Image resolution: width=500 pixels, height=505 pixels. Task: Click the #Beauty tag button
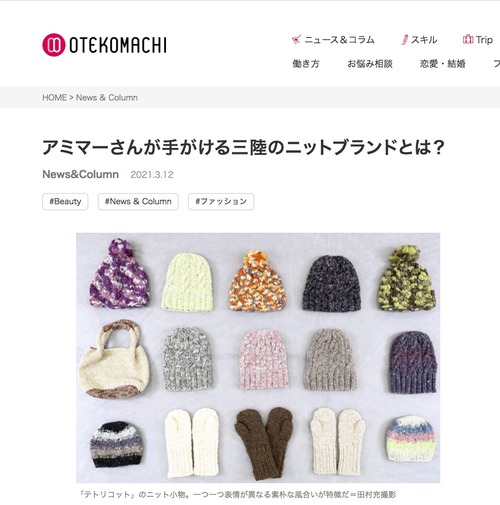tap(65, 201)
